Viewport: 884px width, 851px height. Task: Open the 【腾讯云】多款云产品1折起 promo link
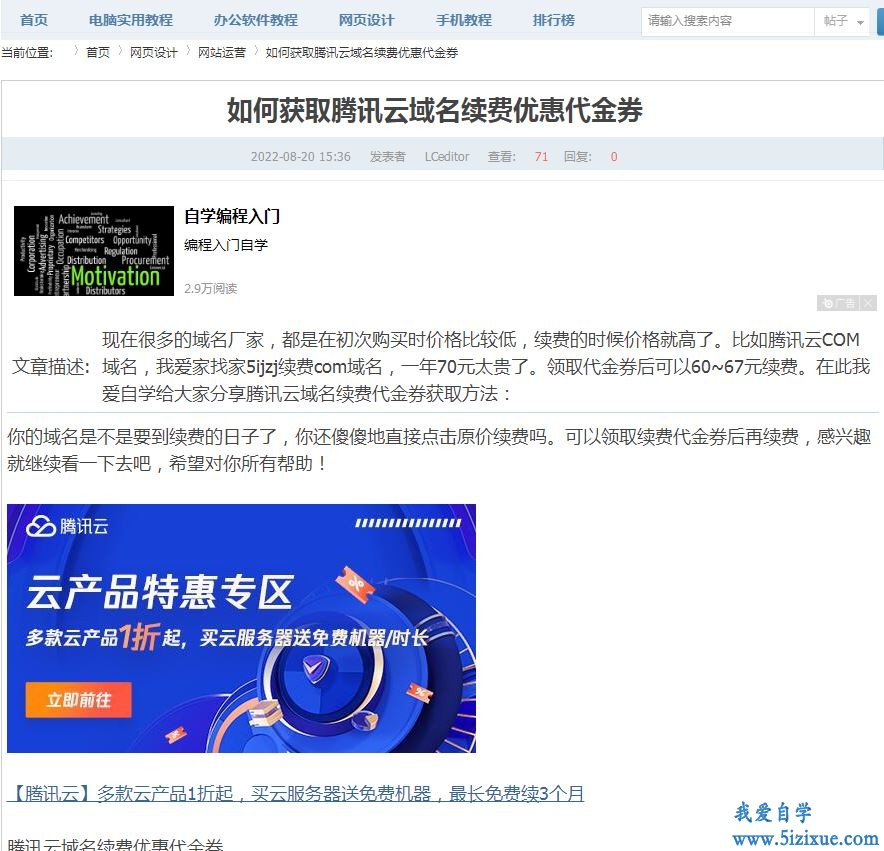296,793
